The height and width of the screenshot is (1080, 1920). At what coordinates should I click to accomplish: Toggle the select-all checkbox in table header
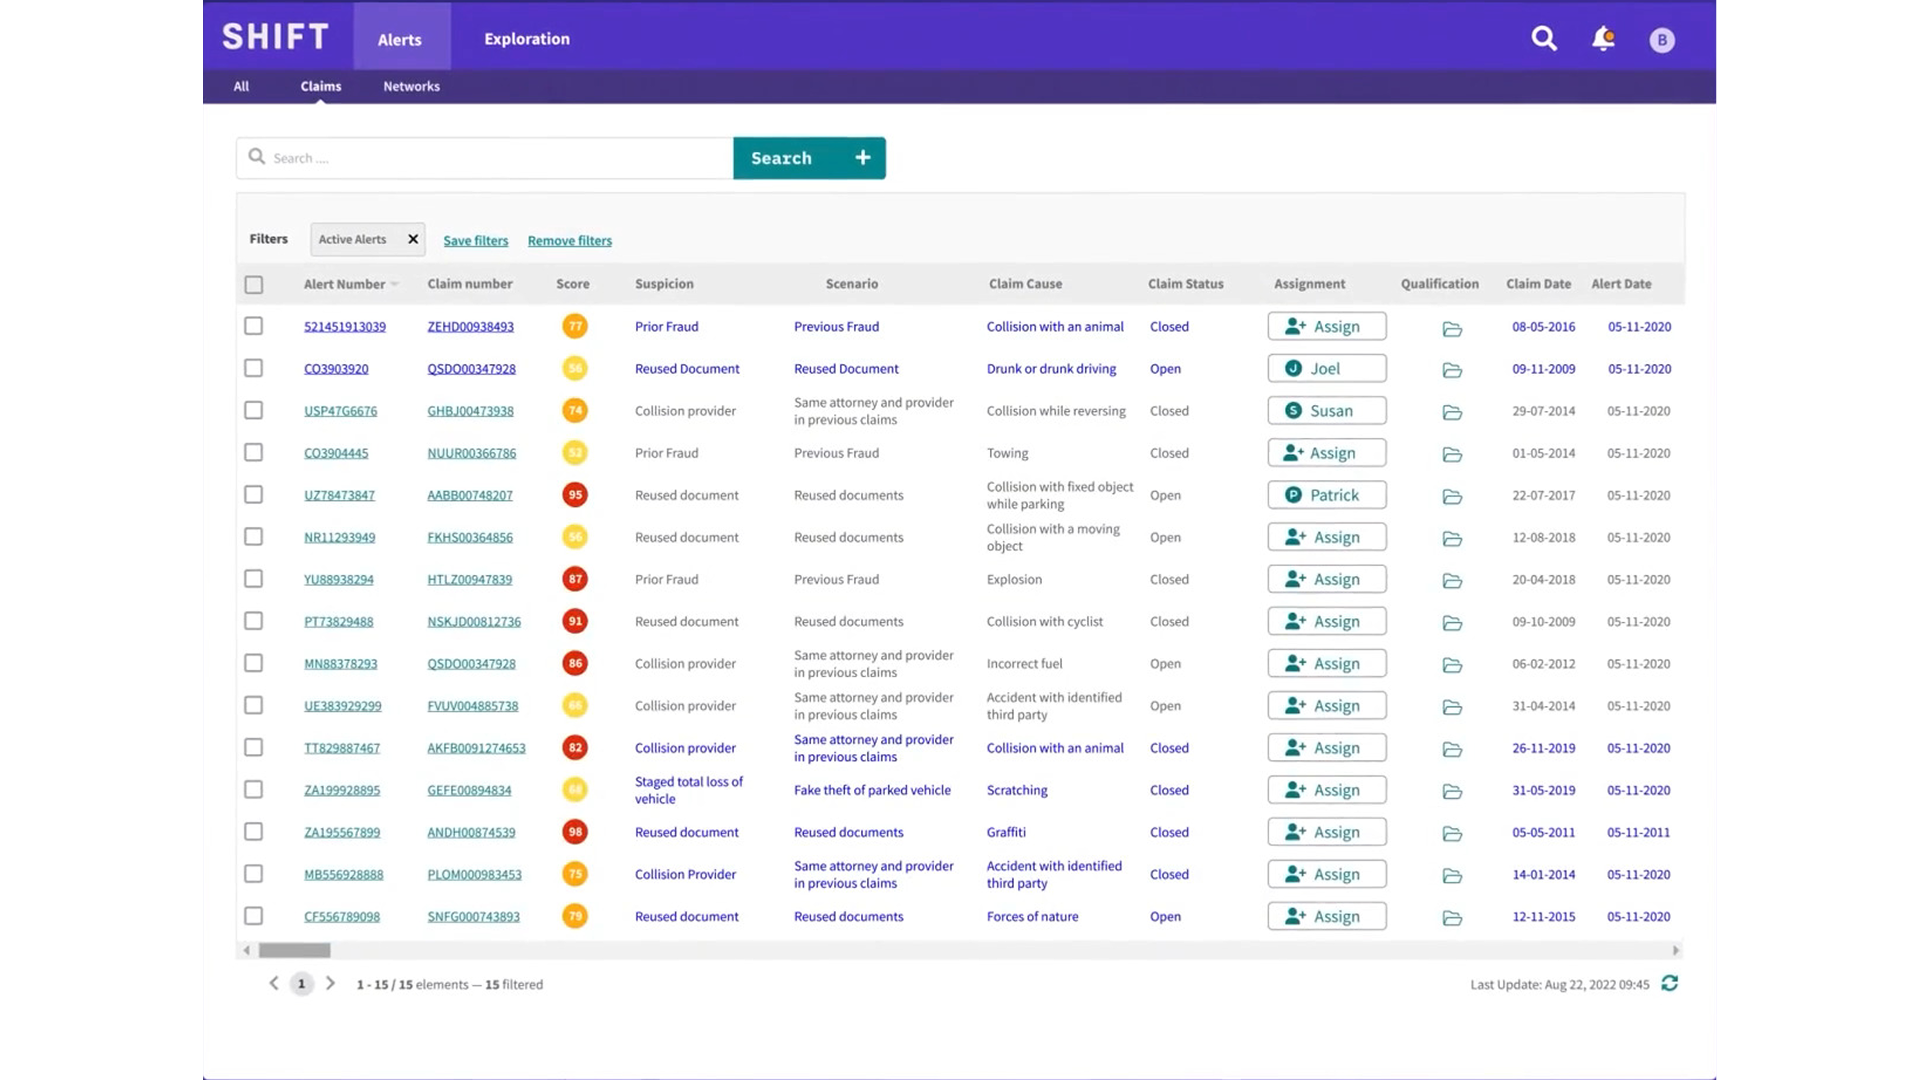pyautogui.click(x=254, y=285)
